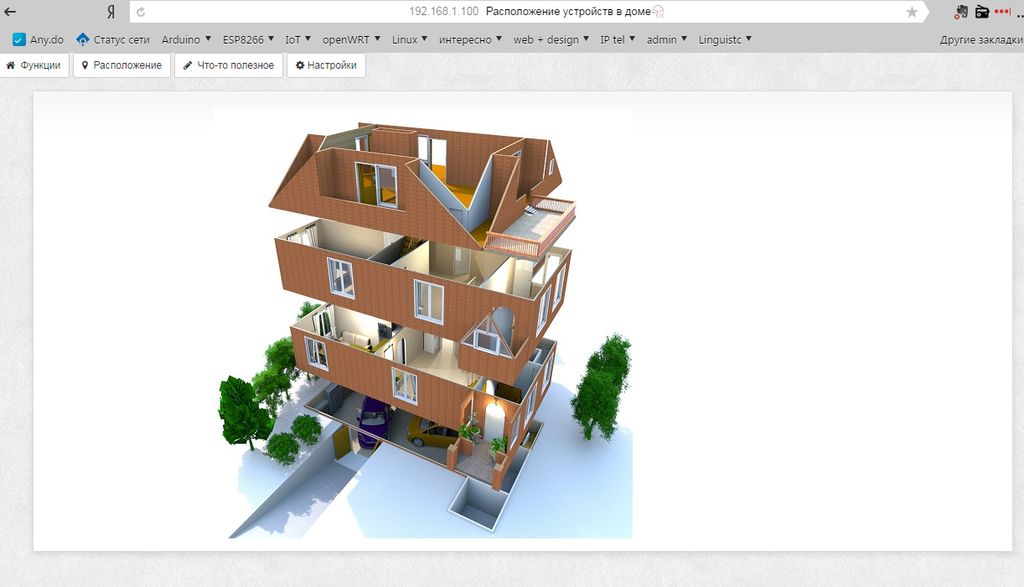Viewport: 1024px width, 587px height.
Task: Open Другие закладки folder
Action: 981,39
